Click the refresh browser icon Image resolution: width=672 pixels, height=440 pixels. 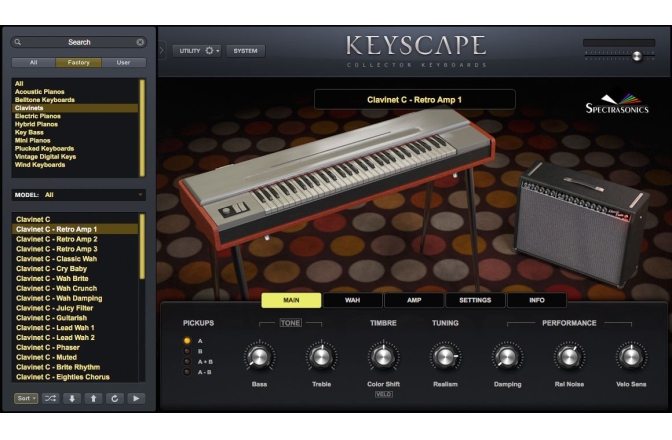(x=114, y=398)
